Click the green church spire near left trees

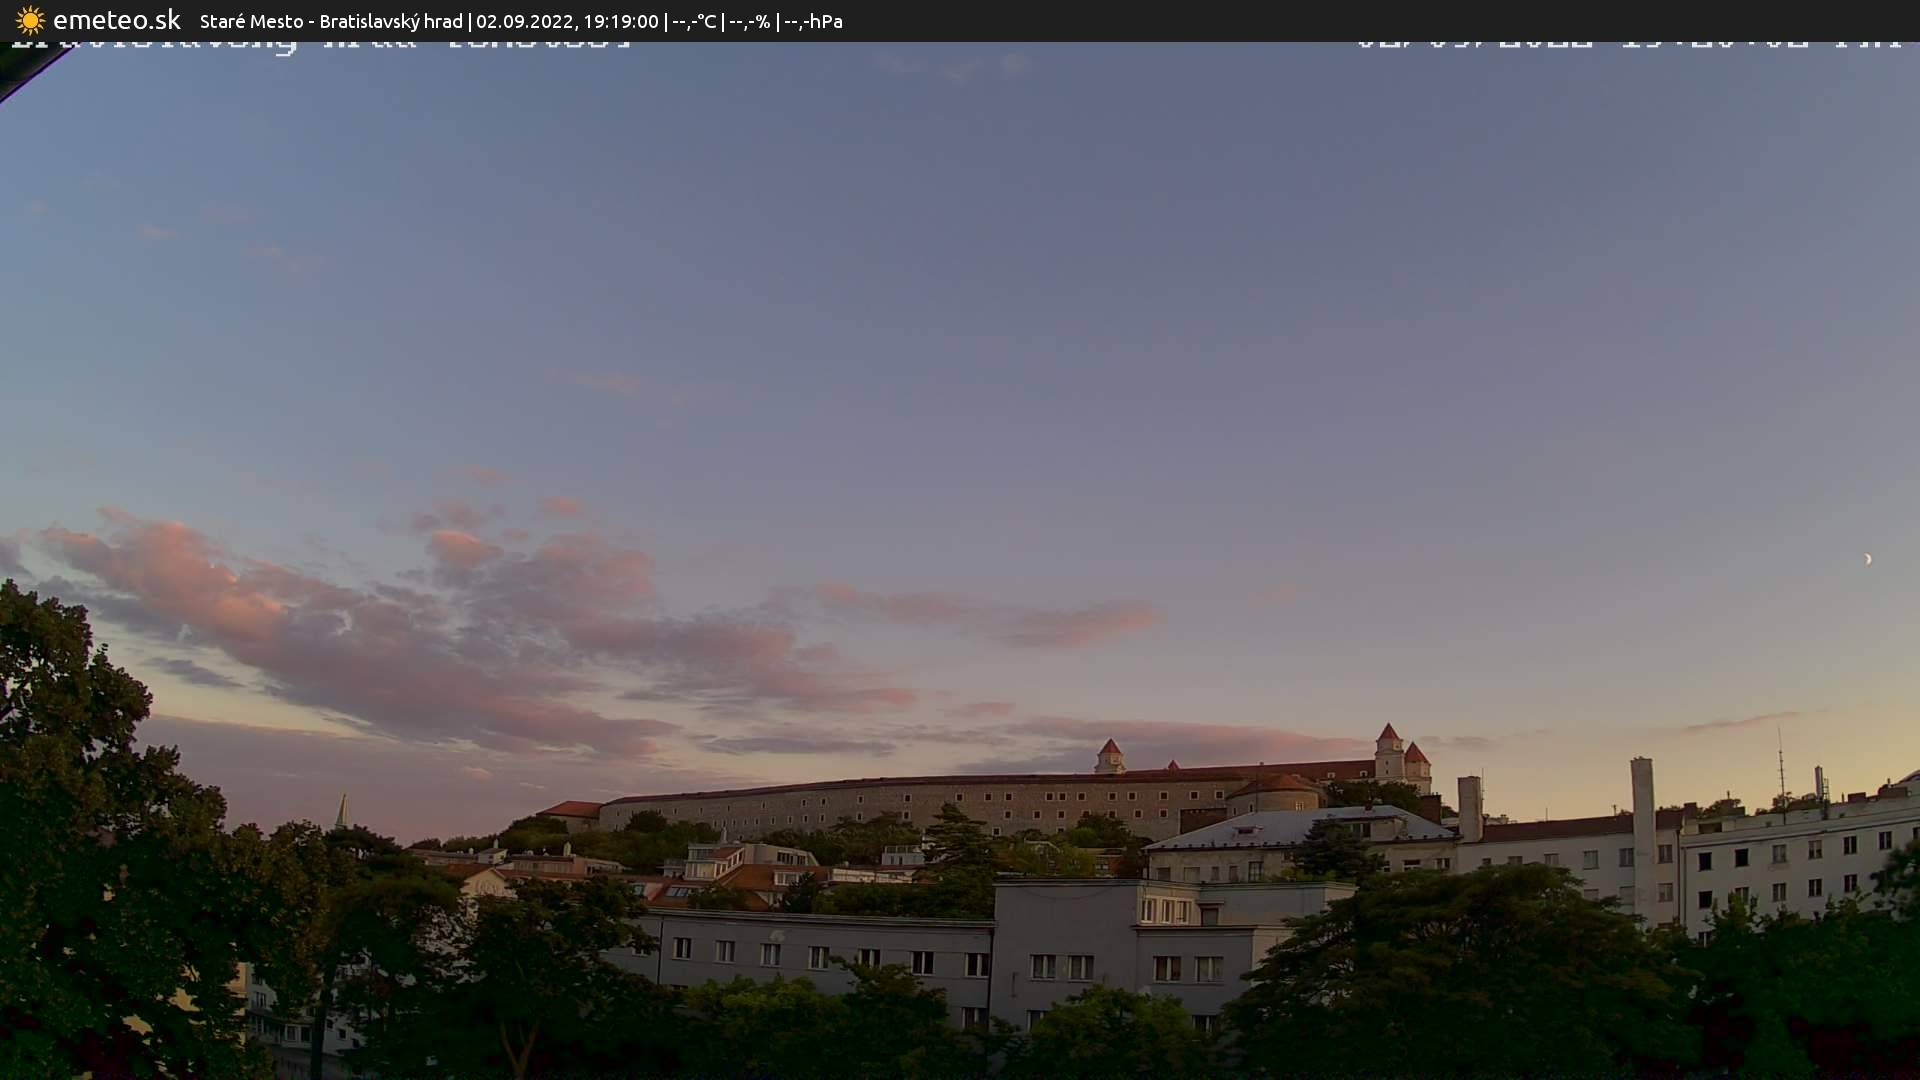pyautogui.click(x=342, y=811)
